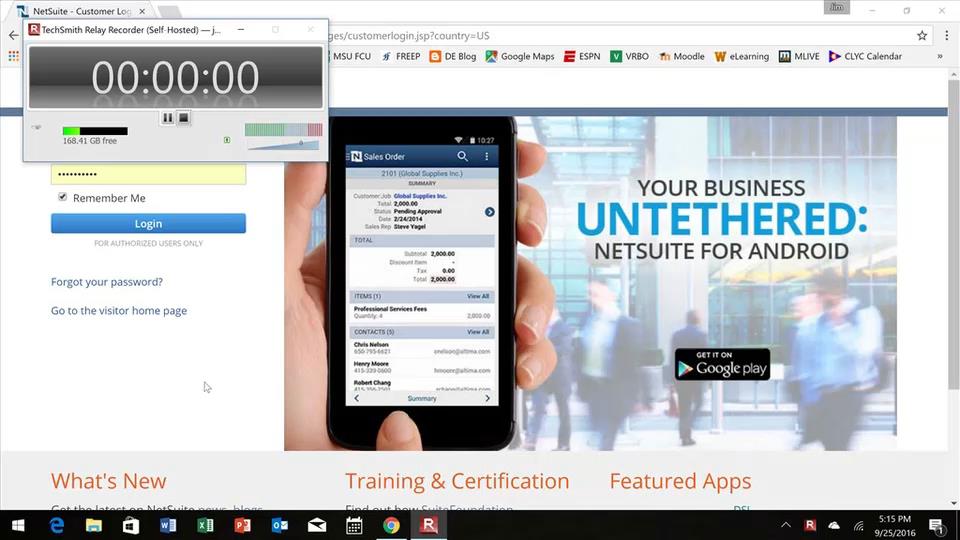
Task: Select the NetSuite Customer Login tab
Action: (80, 11)
